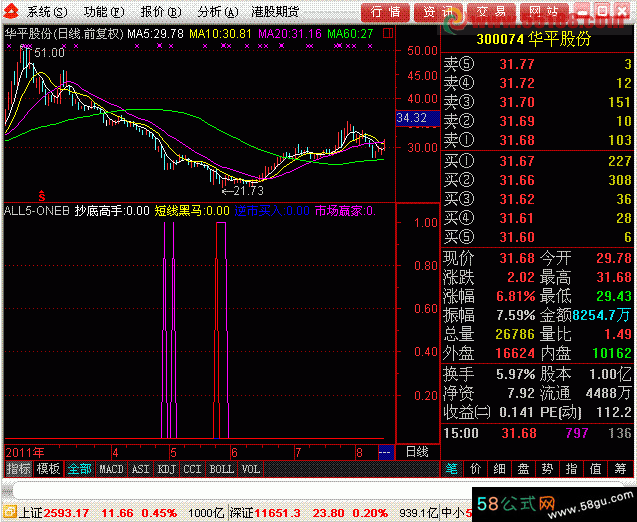Image resolution: width=637 pixels, height=522 pixels.
Task: Open the 资讯 news button
Action: point(438,12)
